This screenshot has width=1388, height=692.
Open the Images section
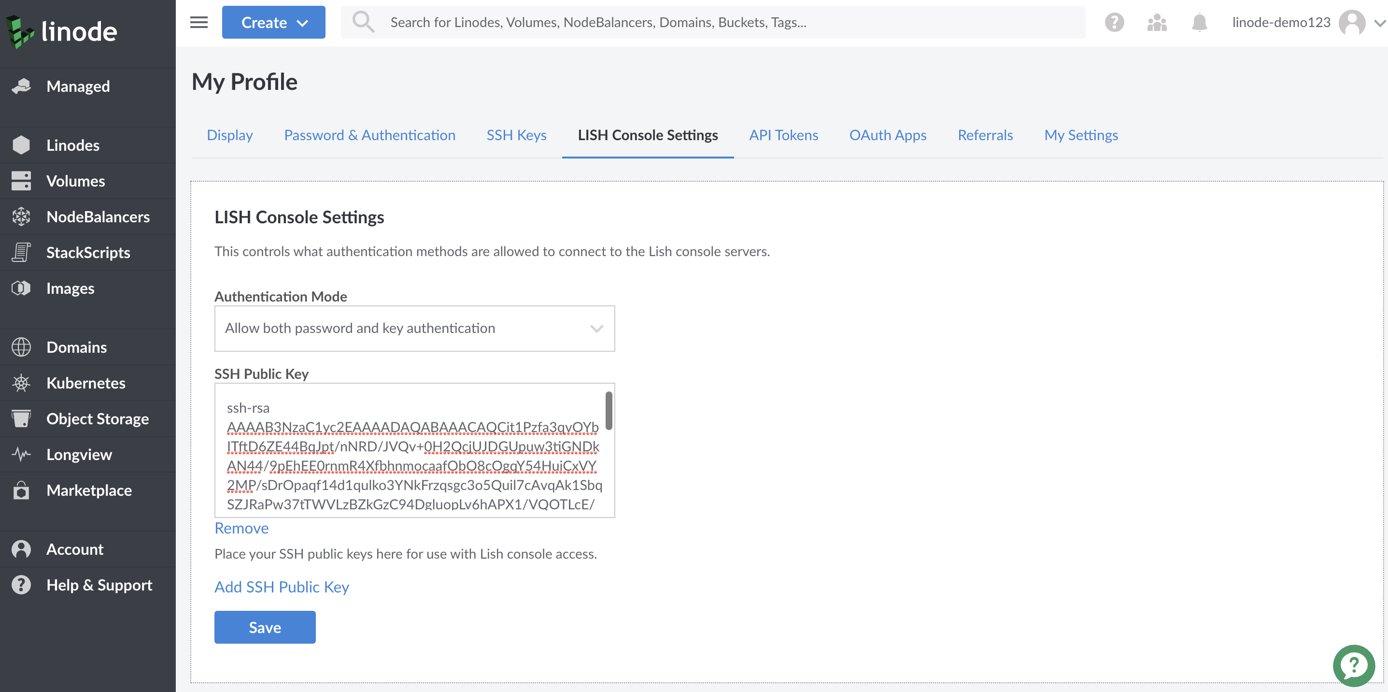(x=69, y=288)
